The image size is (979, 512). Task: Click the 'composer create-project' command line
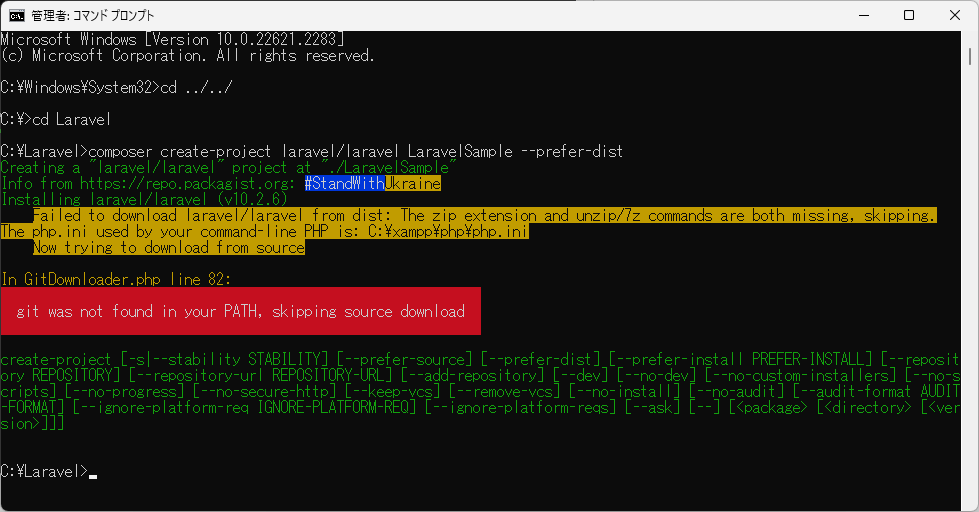(x=312, y=152)
